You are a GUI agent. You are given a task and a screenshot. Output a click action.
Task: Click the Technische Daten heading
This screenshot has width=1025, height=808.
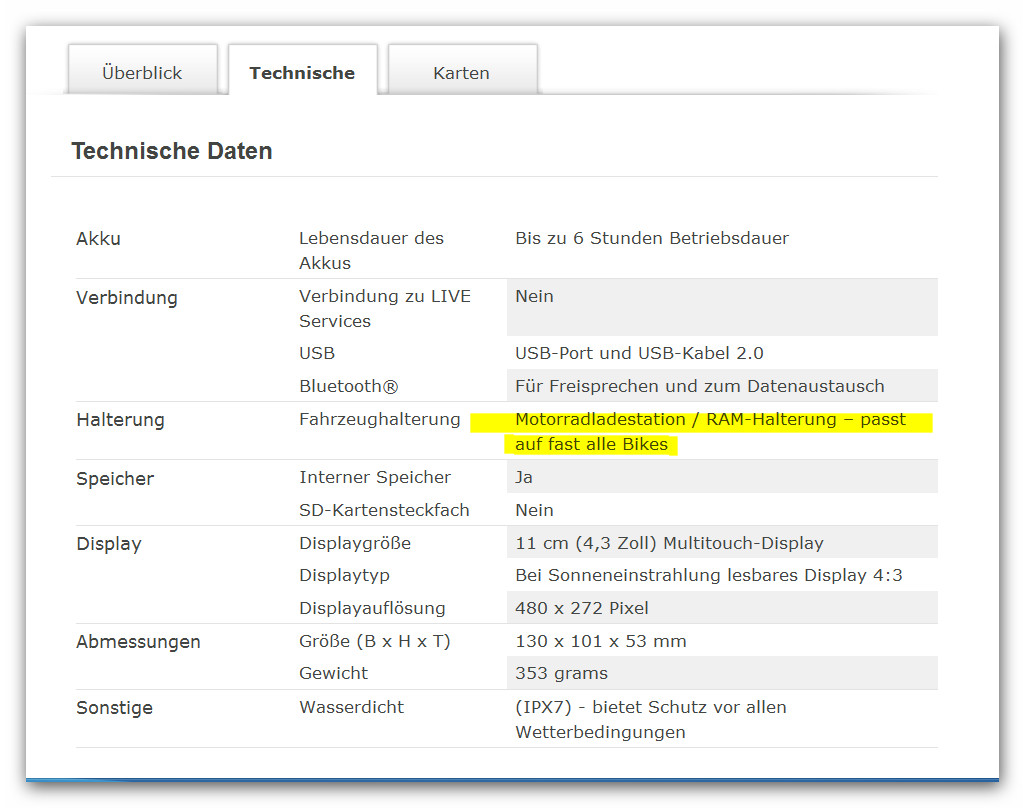(x=172, y=151)
